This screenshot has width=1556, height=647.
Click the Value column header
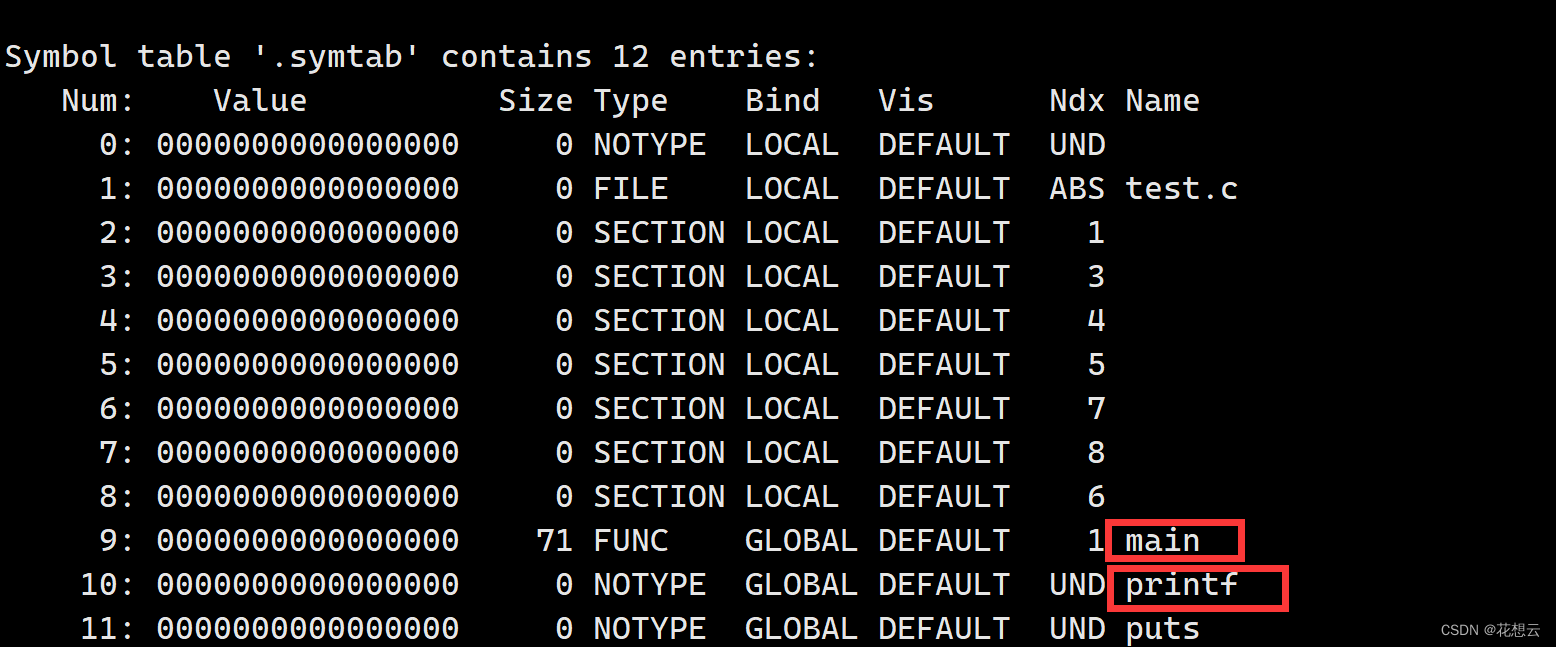point(260,101)
